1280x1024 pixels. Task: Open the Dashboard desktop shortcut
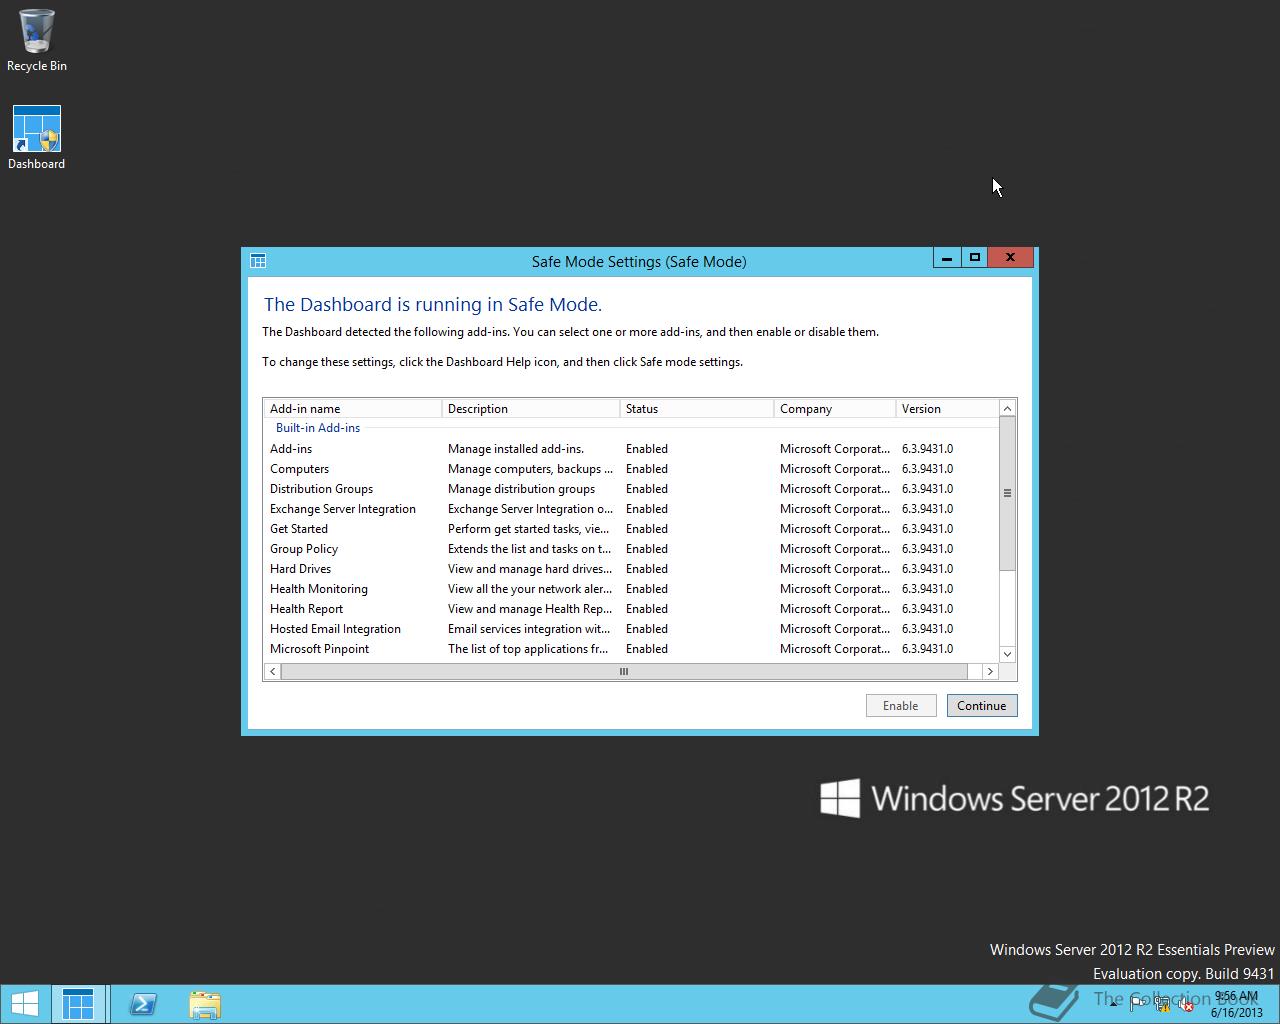click(x=37, y=138)
